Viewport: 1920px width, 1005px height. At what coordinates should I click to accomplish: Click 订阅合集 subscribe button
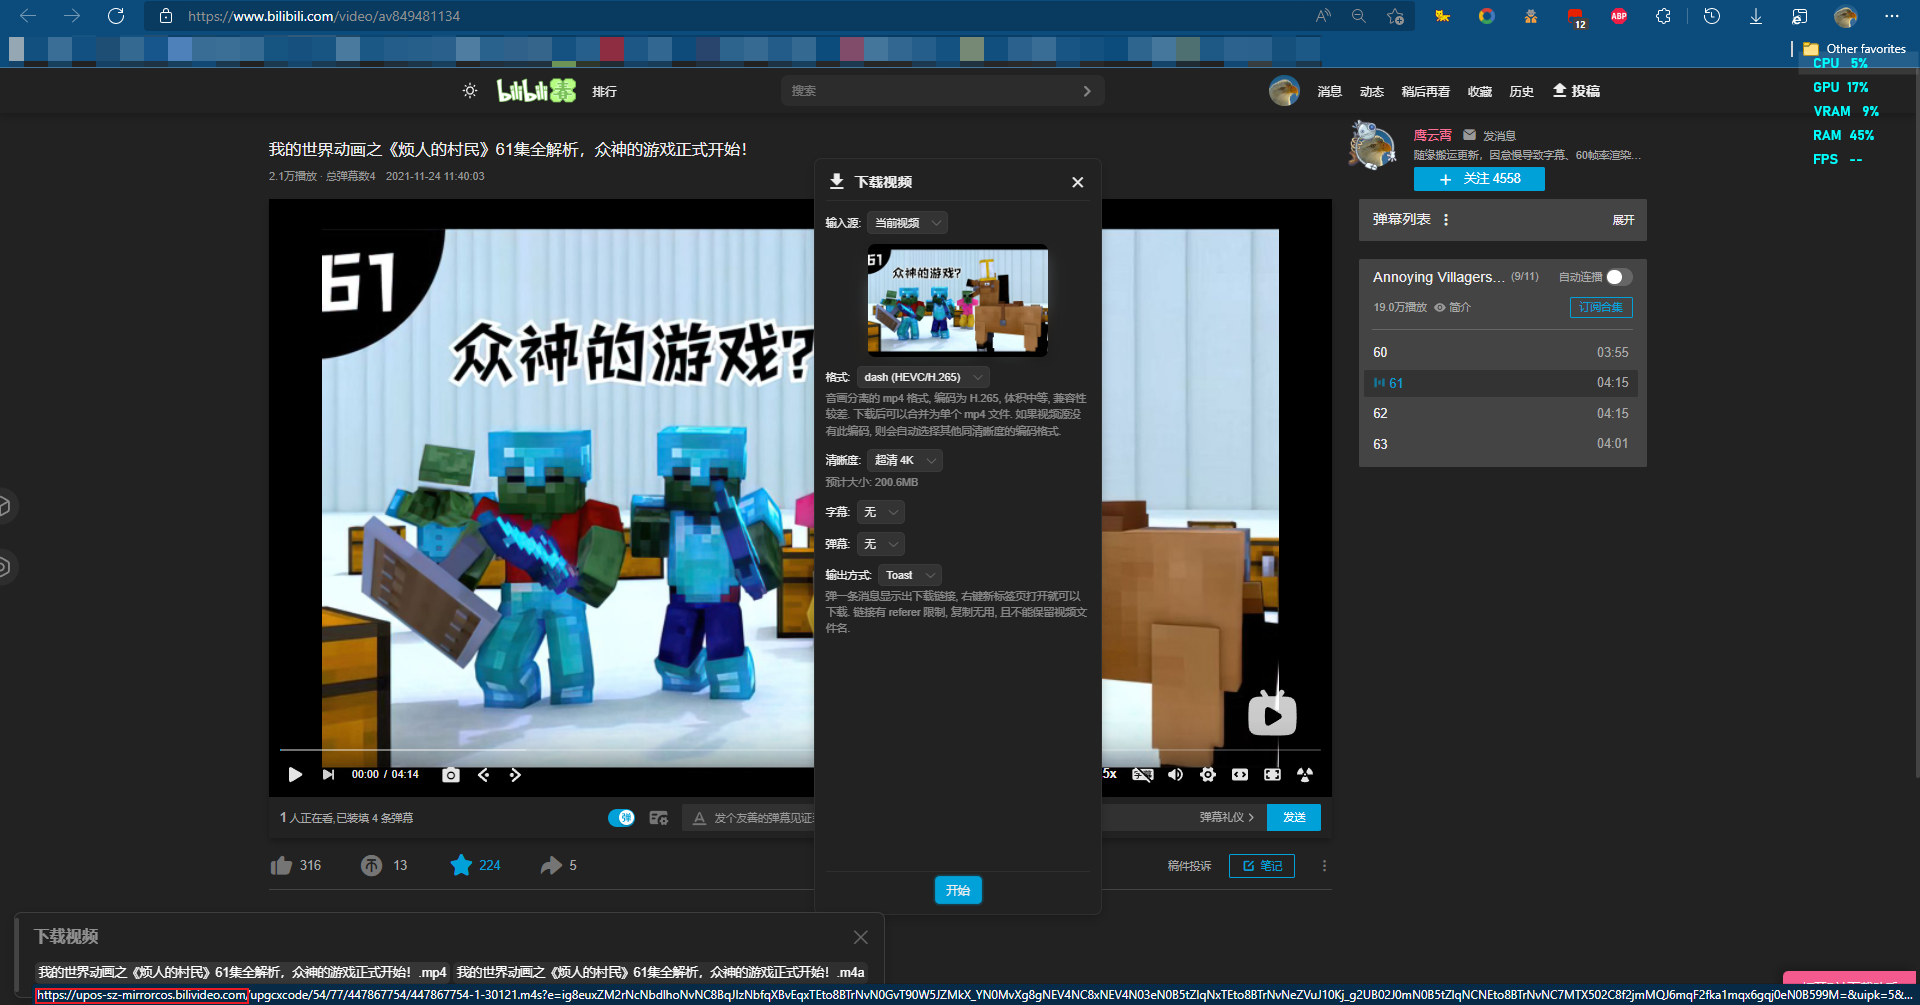tap(1601, 307)
